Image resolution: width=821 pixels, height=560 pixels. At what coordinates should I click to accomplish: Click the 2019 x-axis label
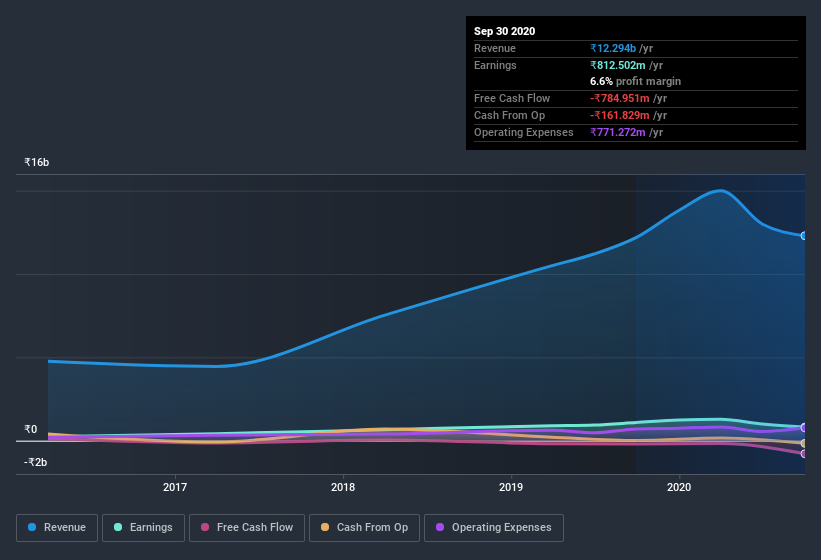coord(511,487)
